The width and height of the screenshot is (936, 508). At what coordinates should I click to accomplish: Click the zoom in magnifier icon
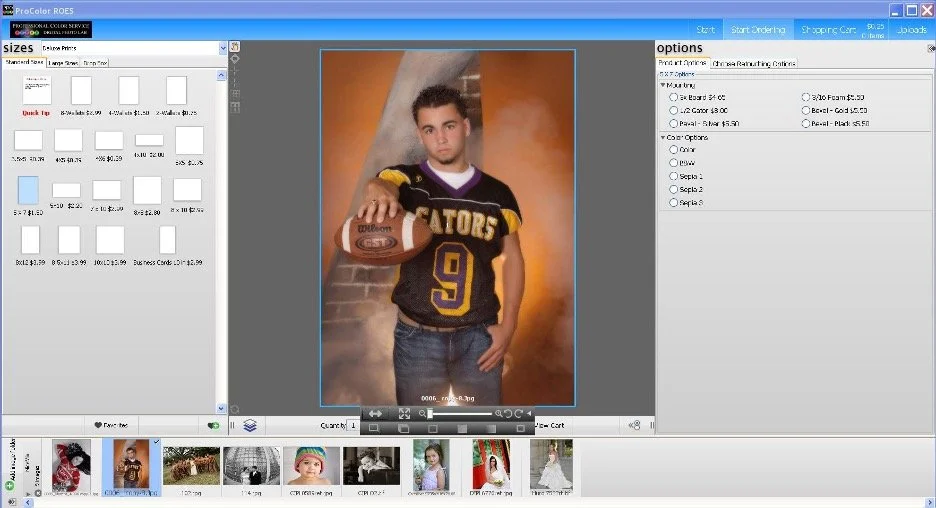pos(498,413)
